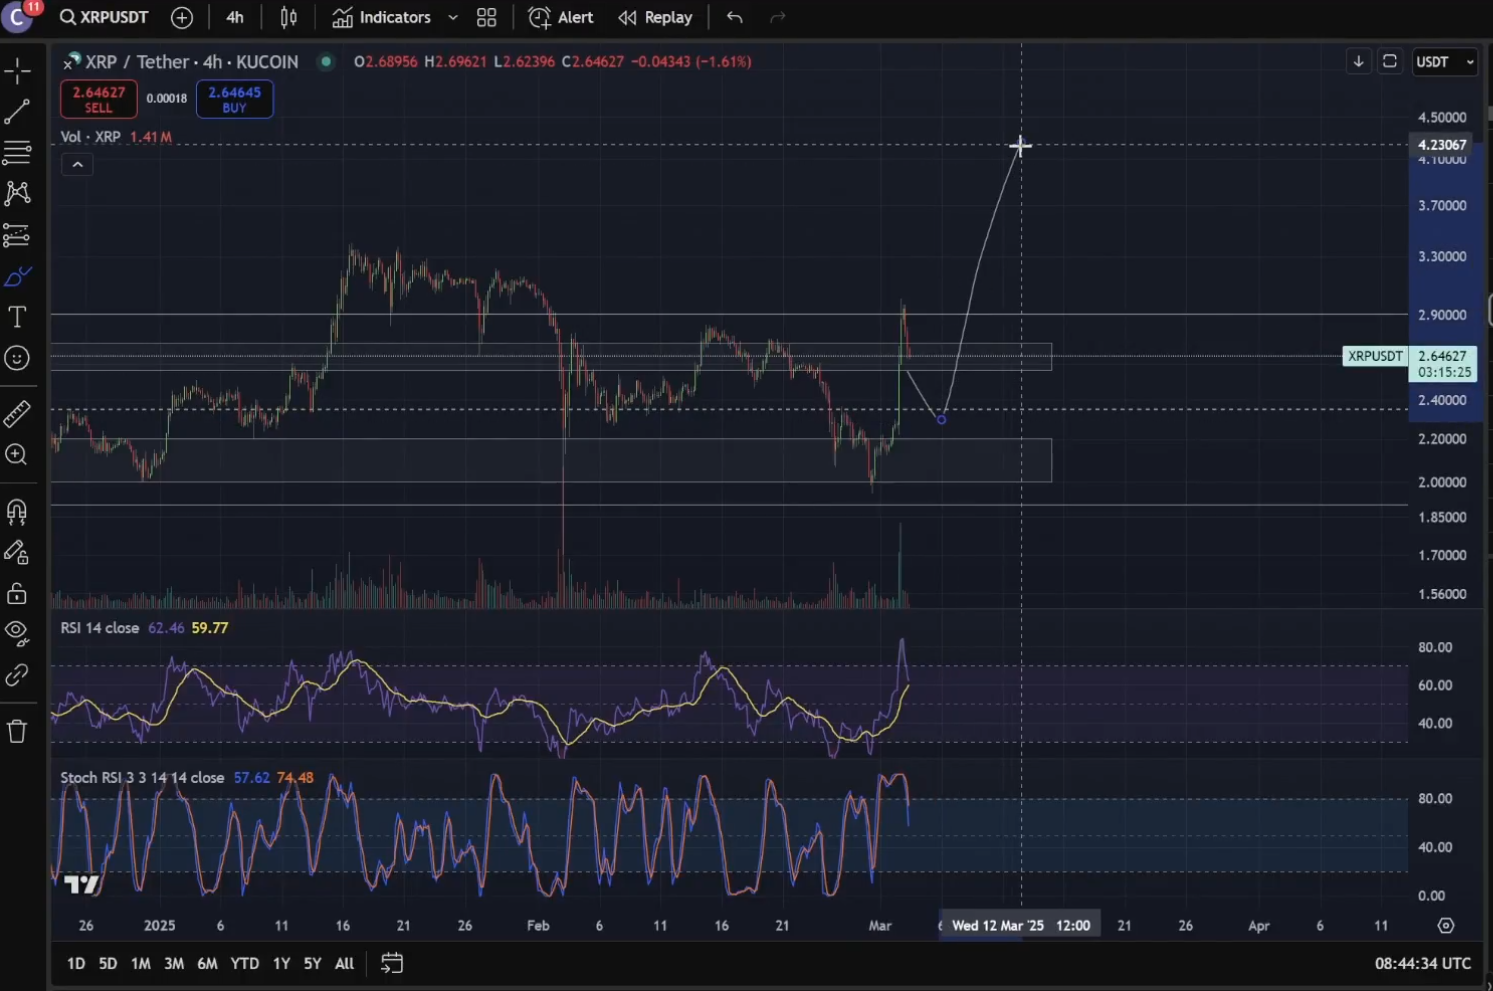Toggle magnet mode for drawings
1493x991 pixels.
pyautogui.click(x=17, y=512)
